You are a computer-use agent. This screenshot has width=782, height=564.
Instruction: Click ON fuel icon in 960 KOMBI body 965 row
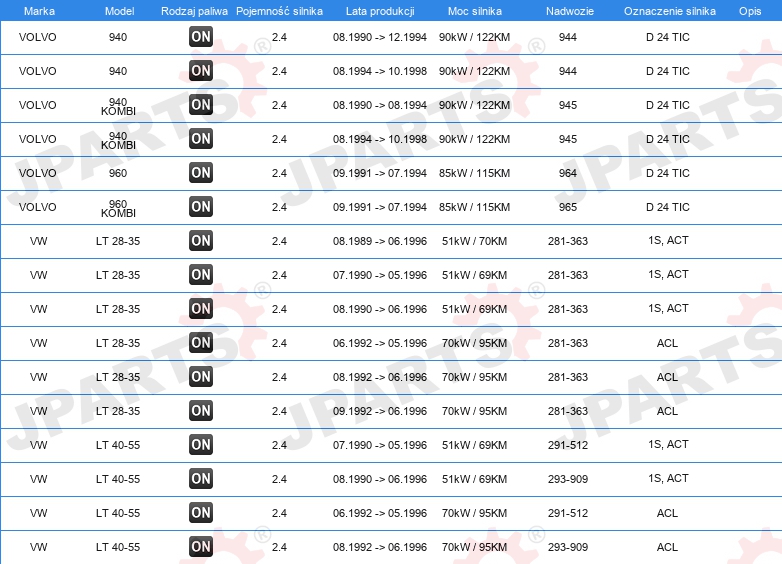(x=201, y=206)
